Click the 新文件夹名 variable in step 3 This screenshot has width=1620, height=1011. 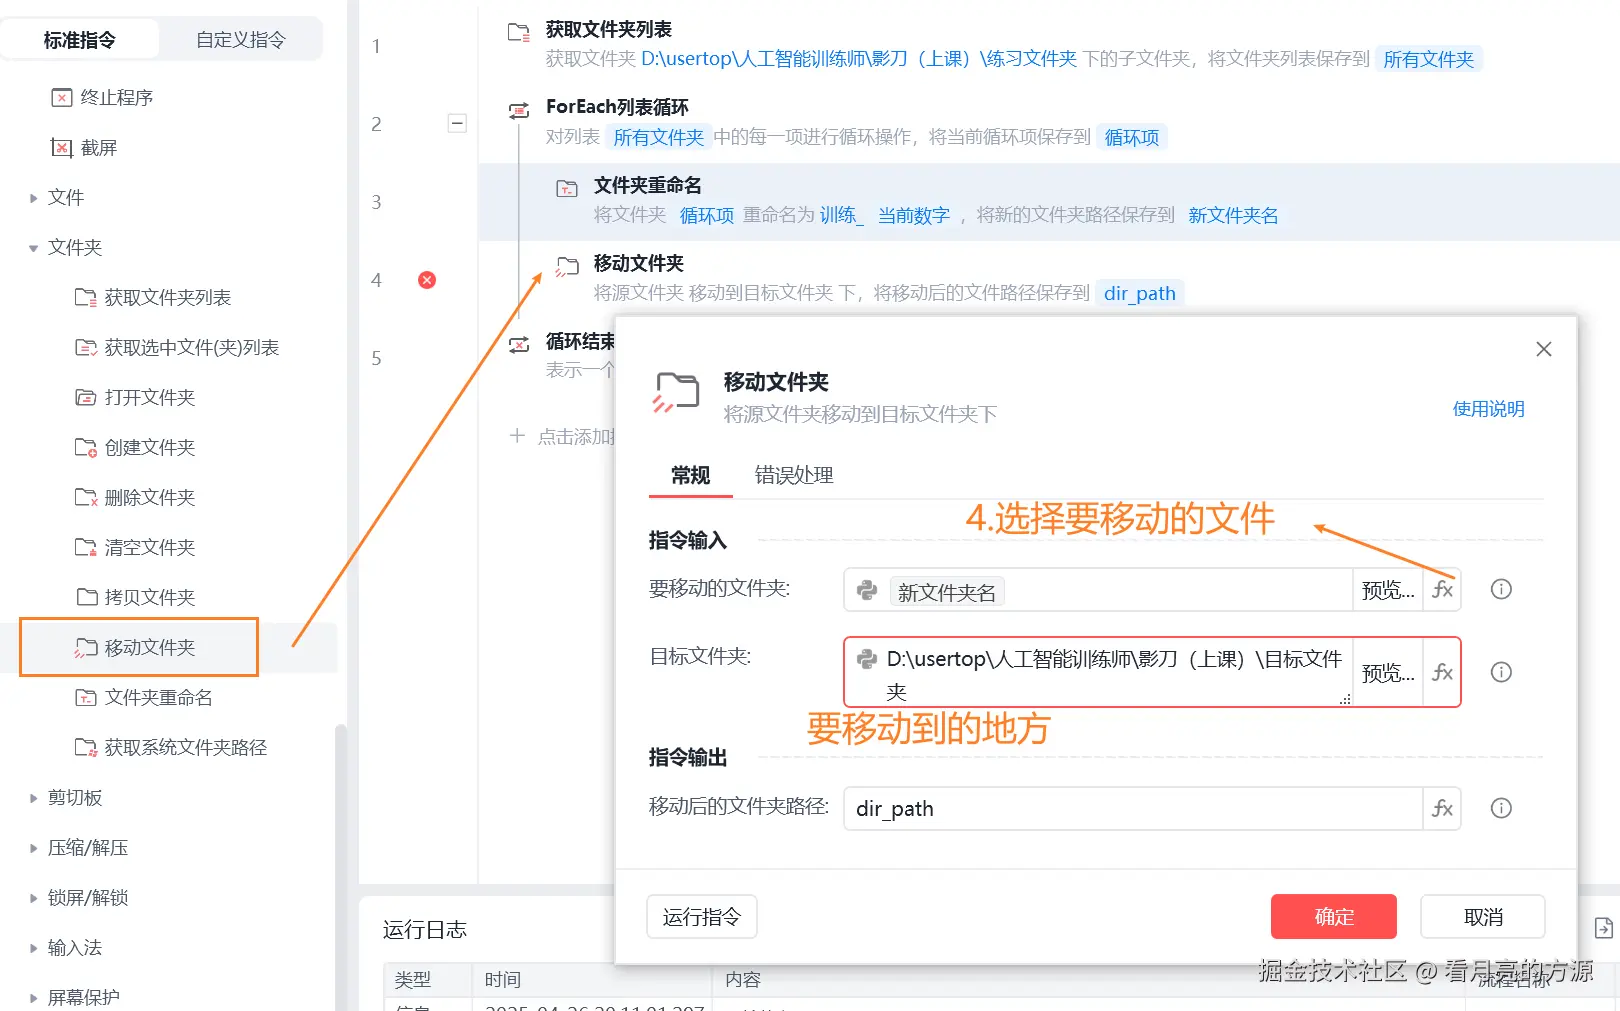point(1233,215)
